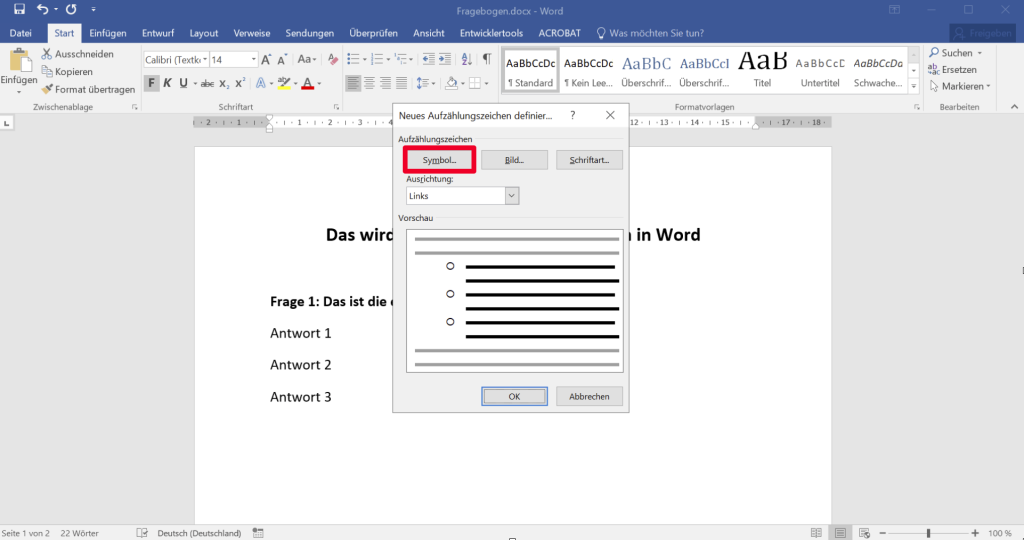The height and width of the screenshot is (540, 1024).
Task: Expand the styles gallery more arrow
Action: pos(914,86)
